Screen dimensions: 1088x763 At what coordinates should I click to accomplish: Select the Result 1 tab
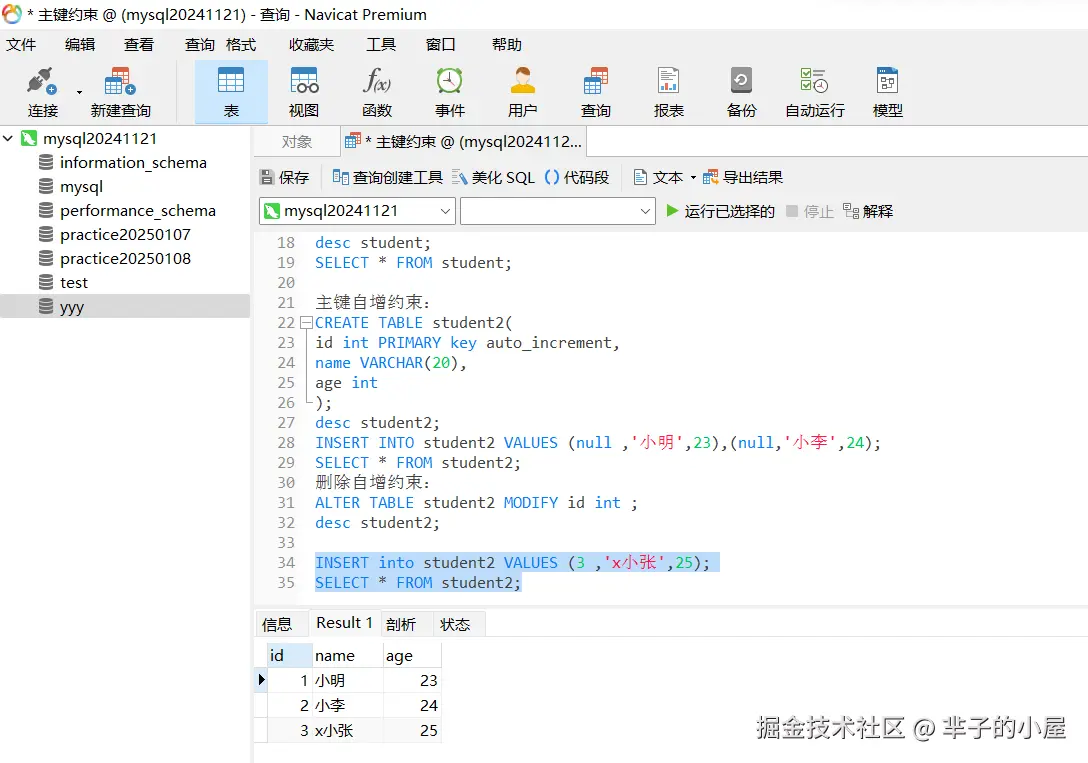tap(344, 623)
